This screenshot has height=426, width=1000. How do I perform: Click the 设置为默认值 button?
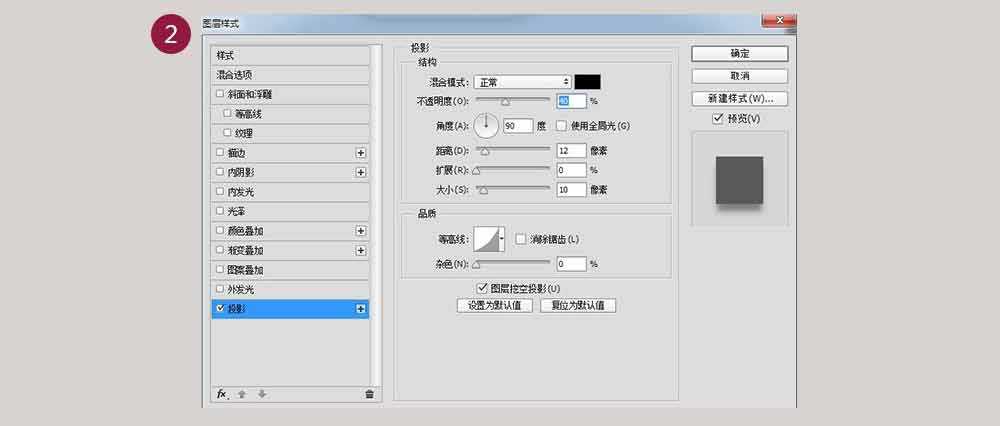click(495, 305)
